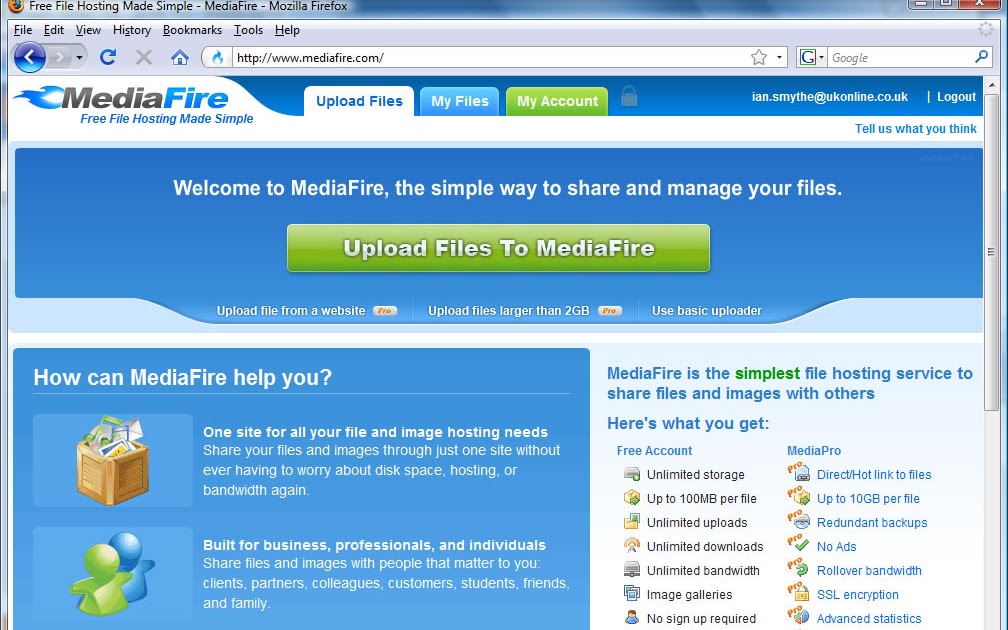Click the Rollover bandwidth pro icon
The image size is (1008, 630).
(x=798, y=568)
